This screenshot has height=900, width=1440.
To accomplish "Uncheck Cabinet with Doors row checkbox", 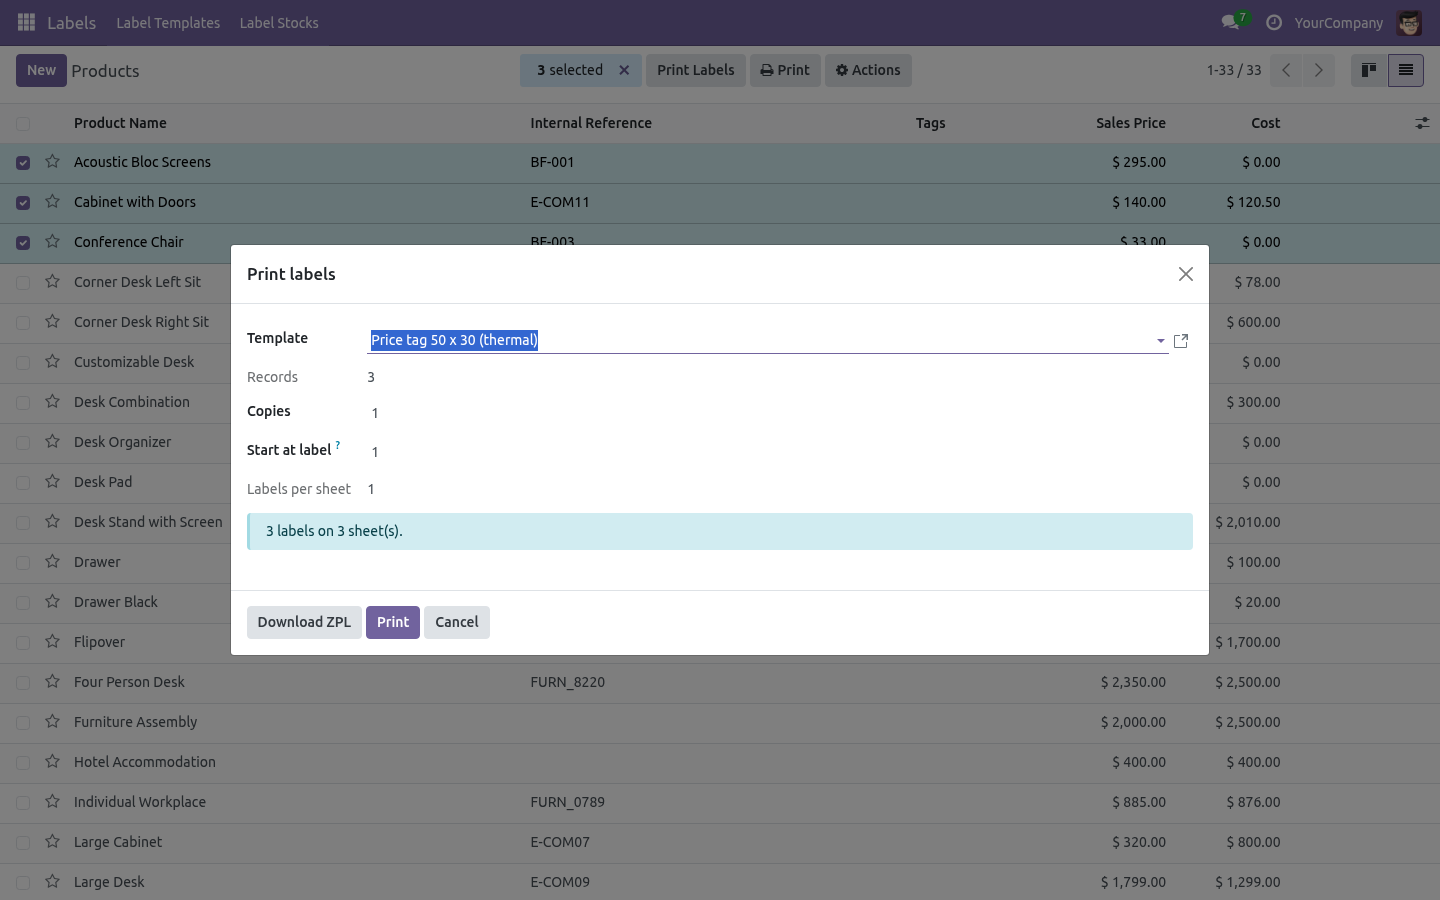I will (23, 203).
